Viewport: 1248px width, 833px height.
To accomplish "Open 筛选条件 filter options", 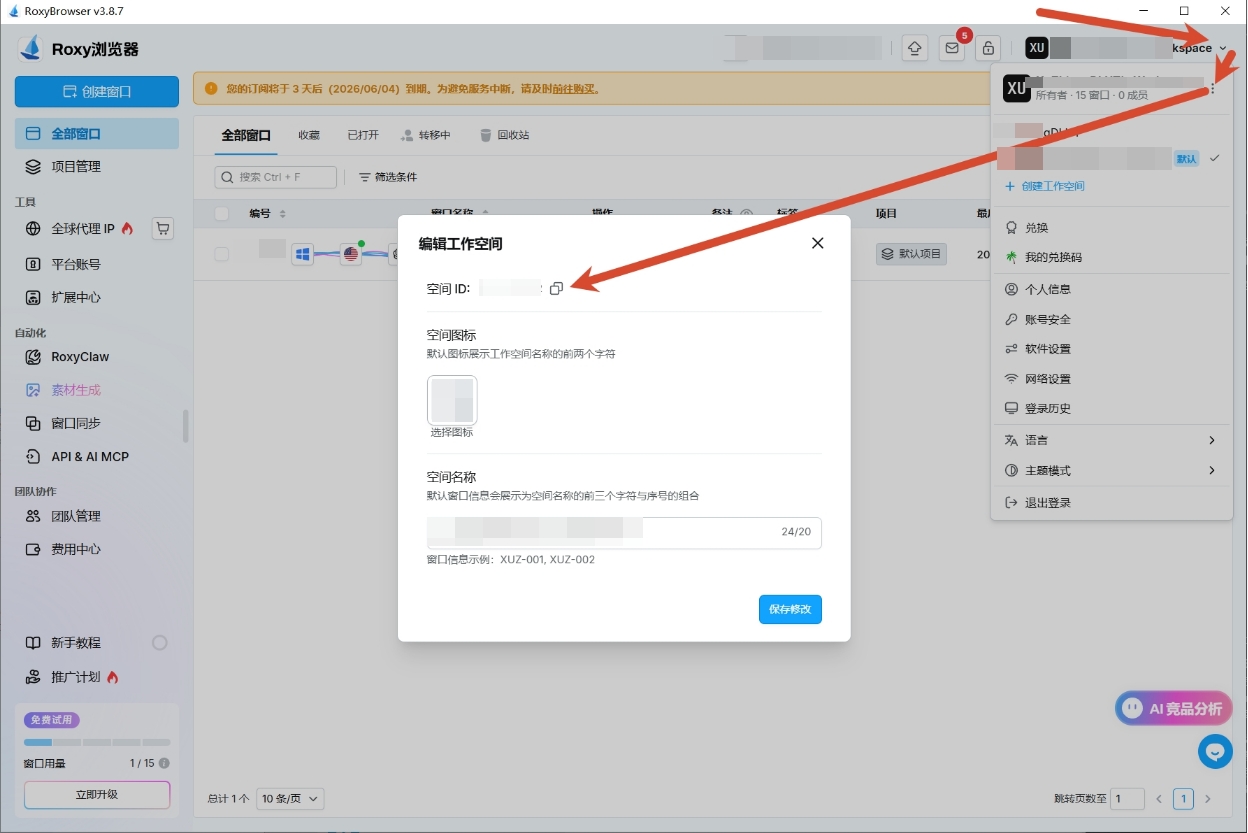I will point(388,177).
